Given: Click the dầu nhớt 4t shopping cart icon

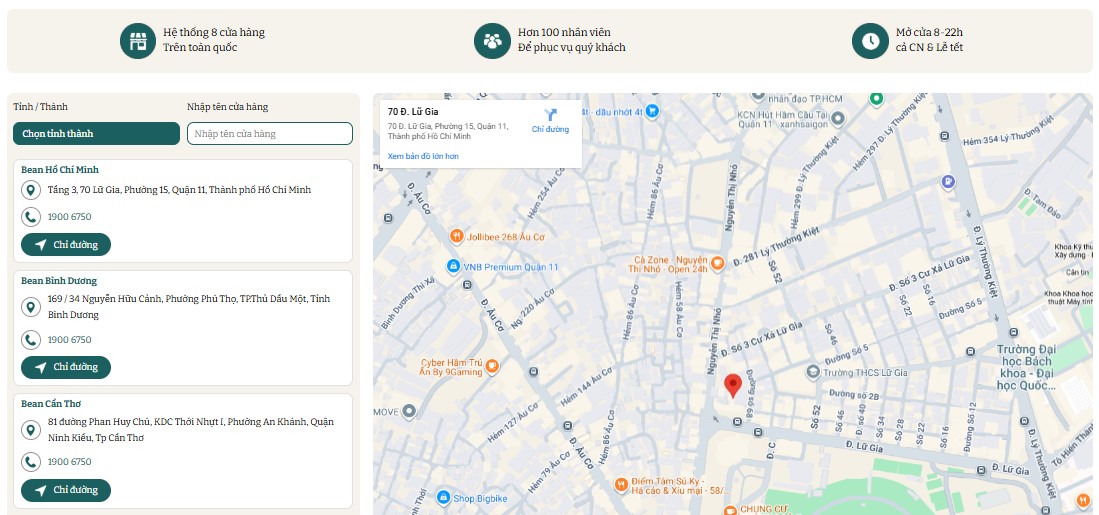Looking at the screenshot, I should pyautogui.click(x=653, y=111).
